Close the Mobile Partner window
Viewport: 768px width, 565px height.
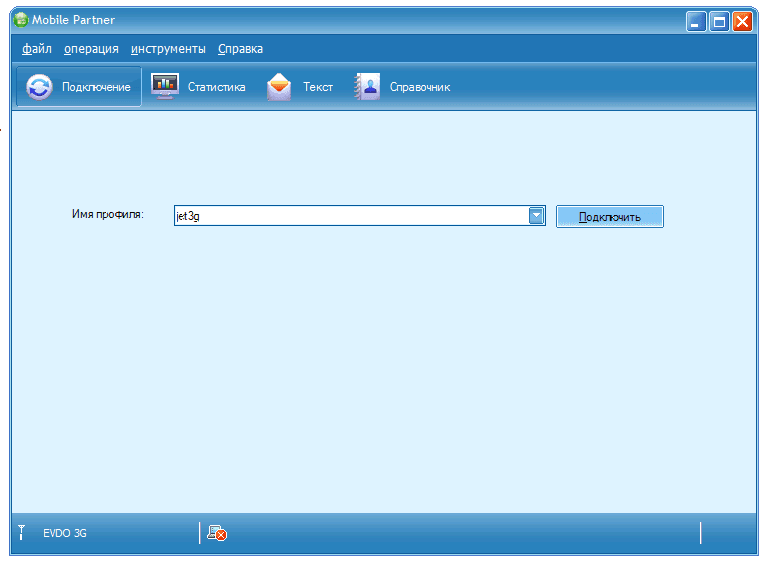pos(743,22)
